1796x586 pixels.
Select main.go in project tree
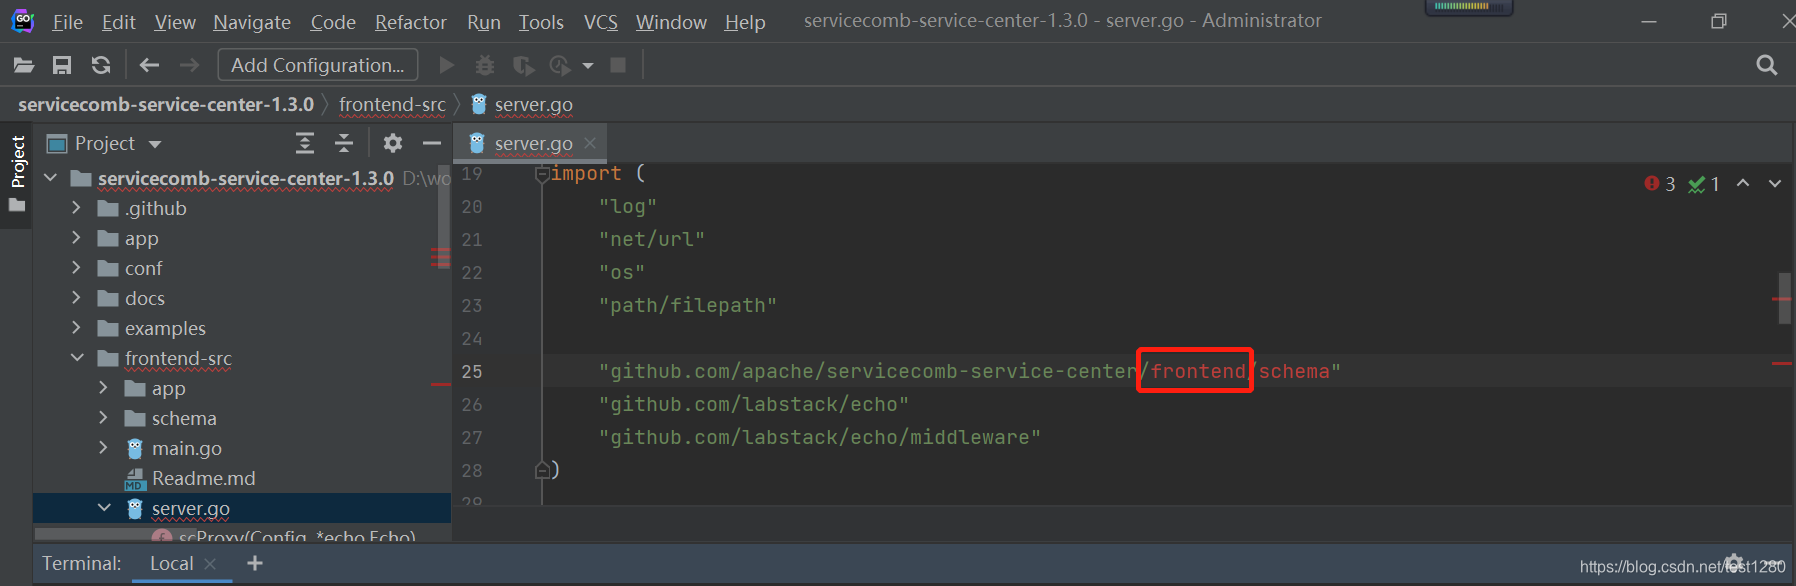pos(187,448)
